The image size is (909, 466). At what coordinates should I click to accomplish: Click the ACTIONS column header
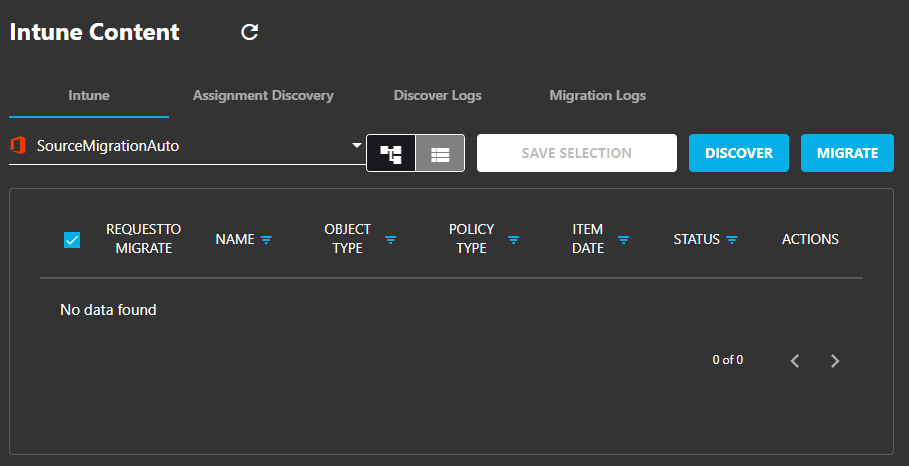pyautogui.click(x=810, y=239)
